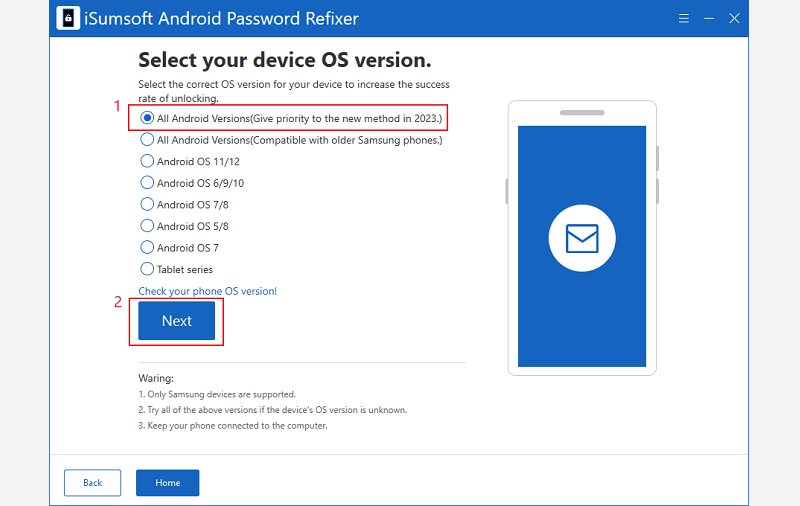The height and width of the screenshot is (506, 800).
Task: Click the envelope icon on phone illustration
Action: 582,238
